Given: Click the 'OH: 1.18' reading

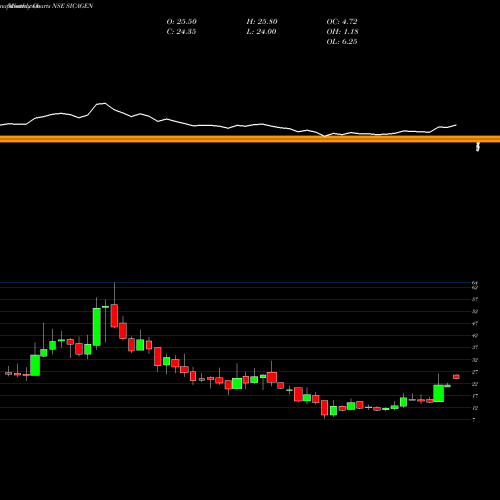Looking at the screenshot, I should pos(342,32).
